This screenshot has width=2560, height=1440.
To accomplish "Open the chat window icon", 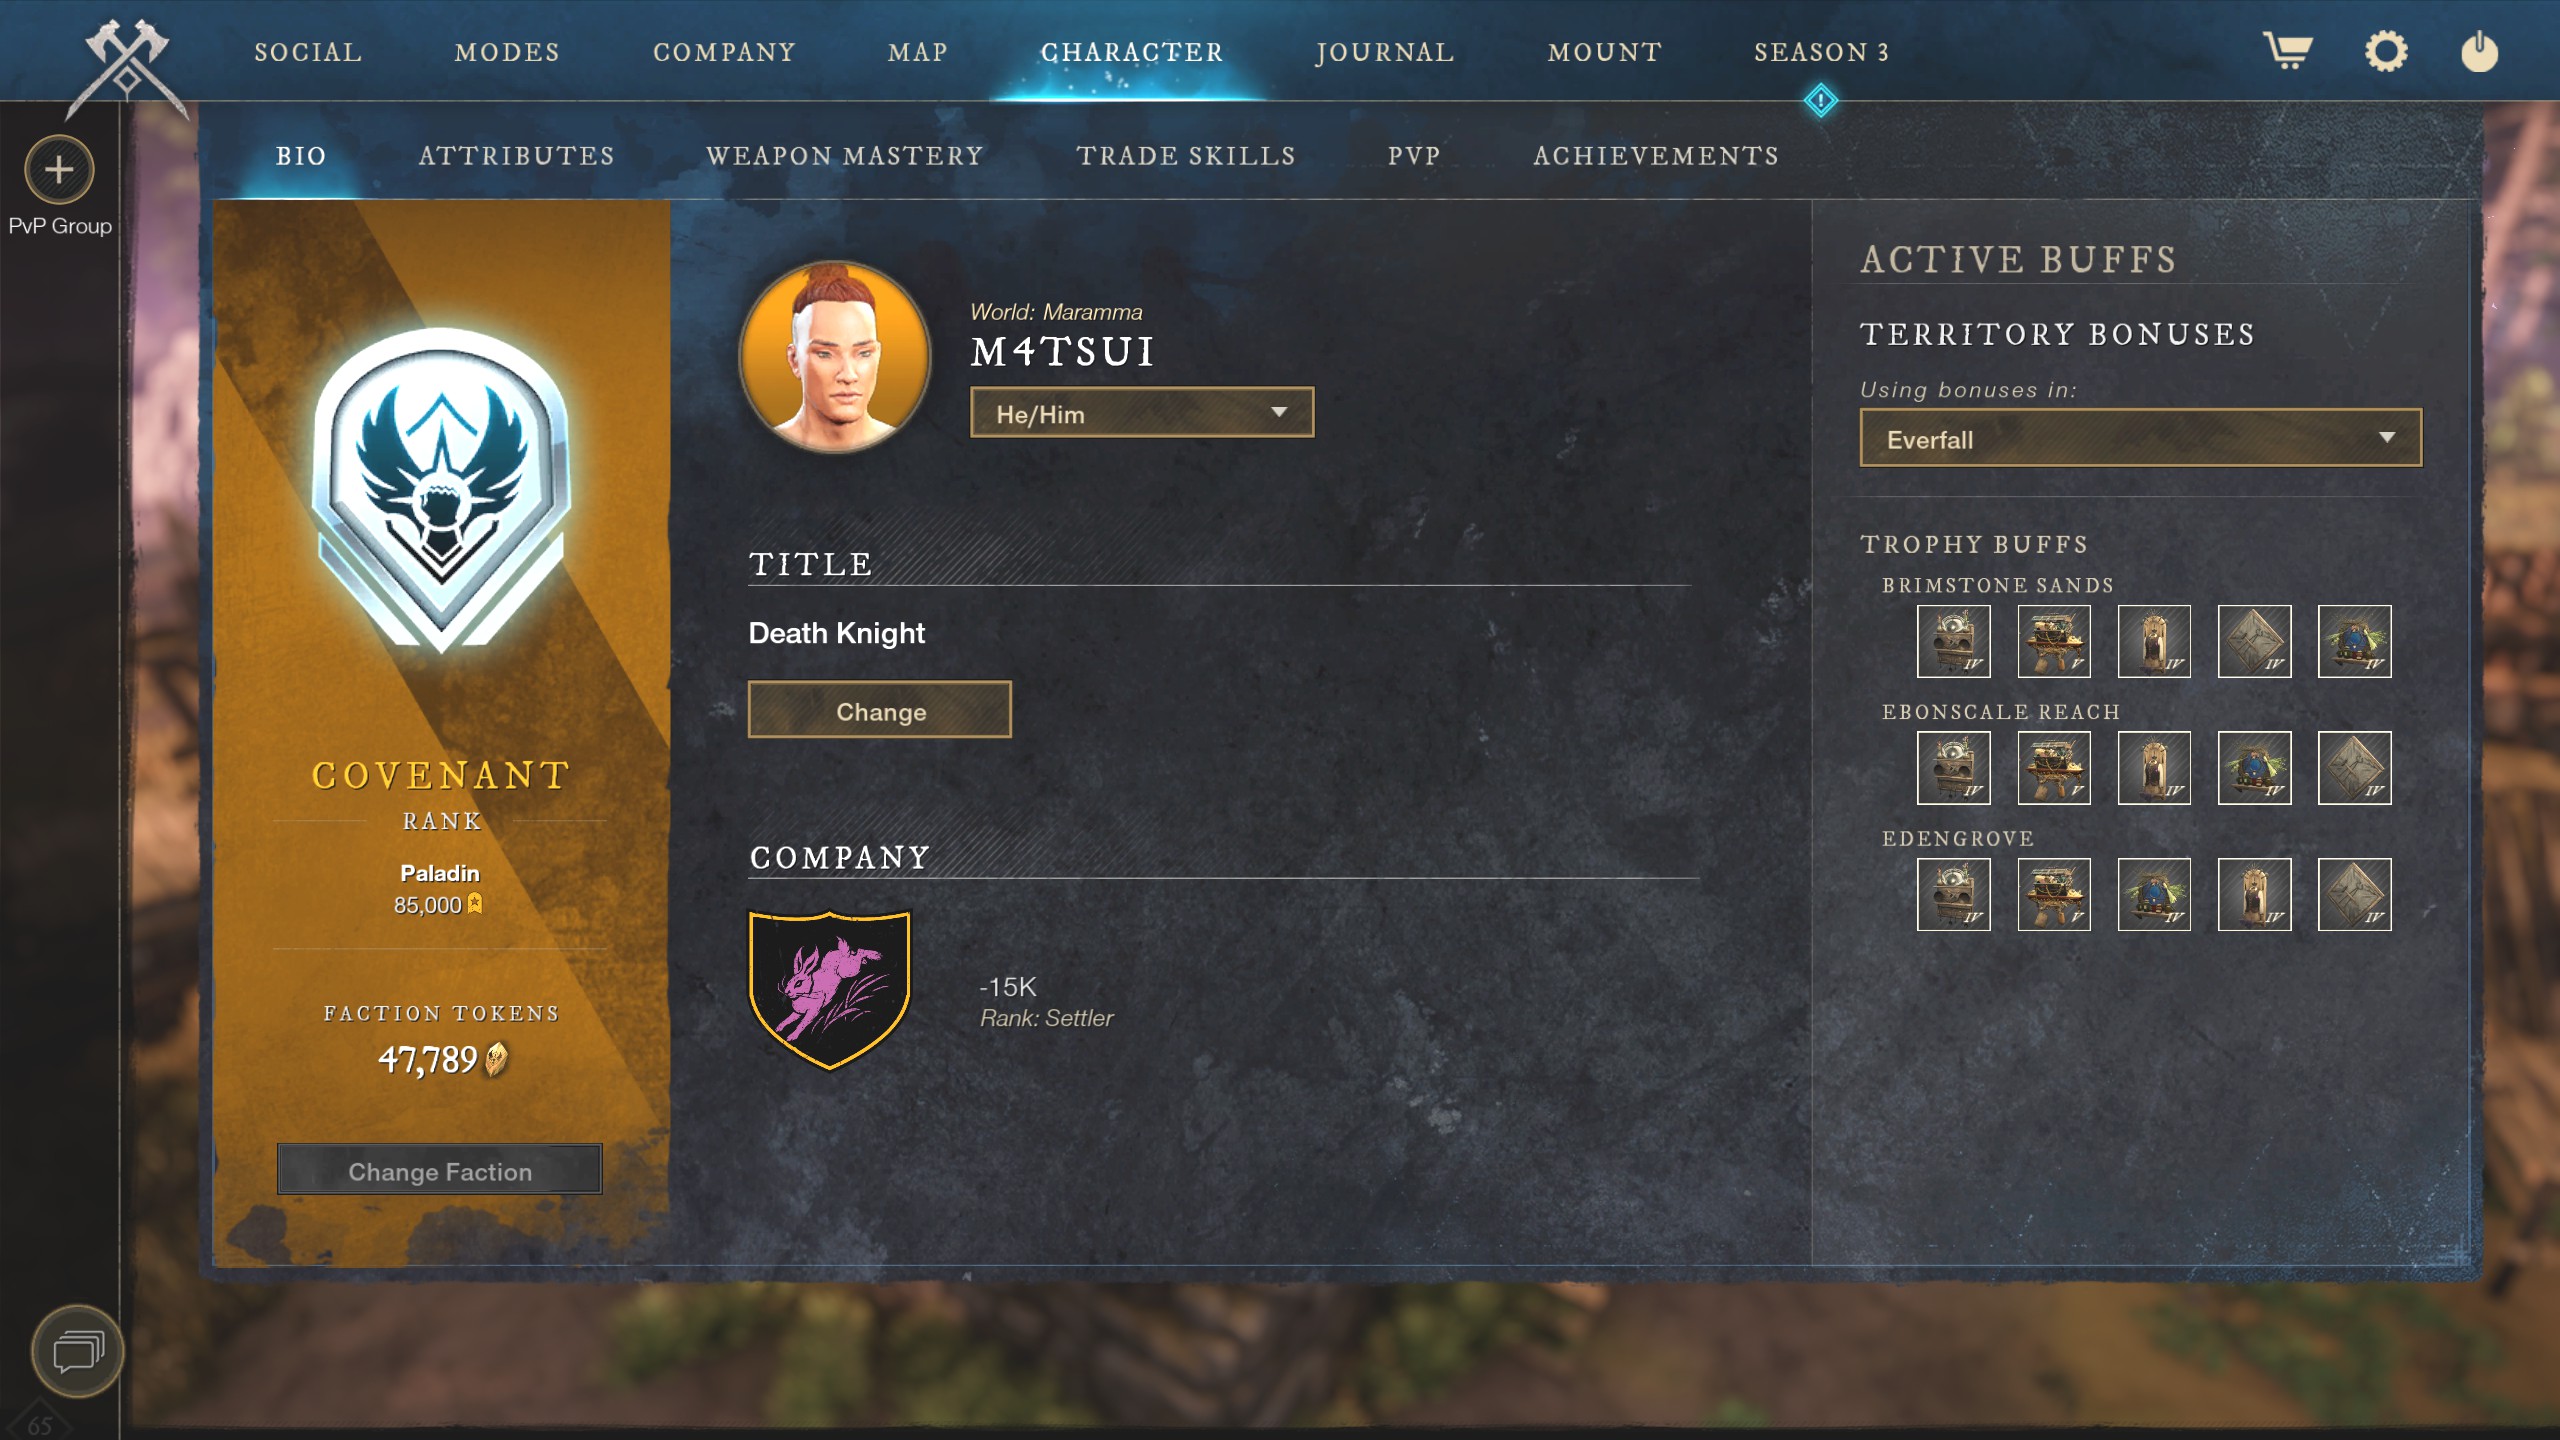I will coord(77,1351).
